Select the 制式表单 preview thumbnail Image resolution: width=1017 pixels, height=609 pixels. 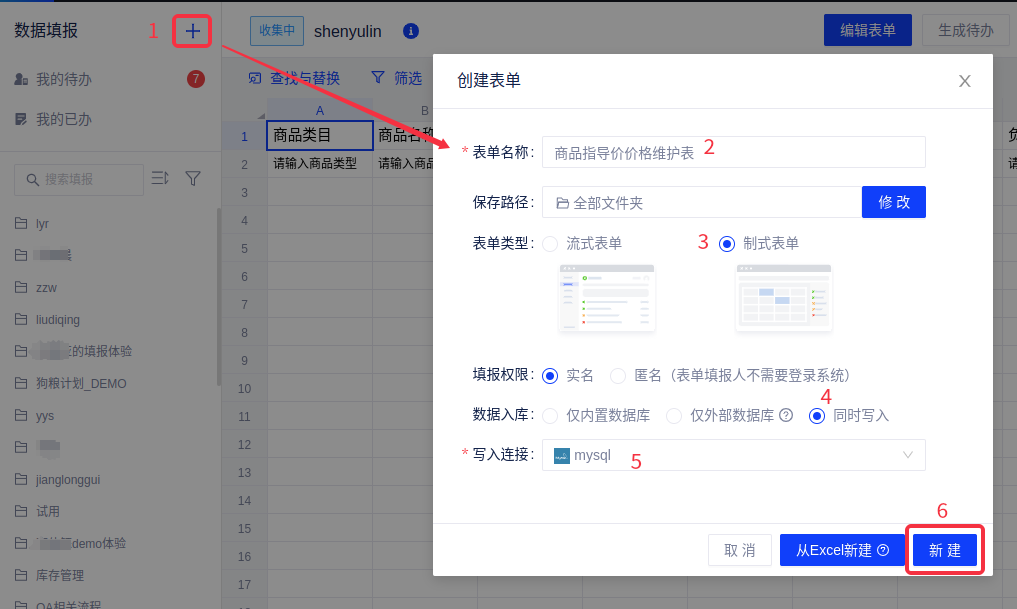click(x=783, y=298)
